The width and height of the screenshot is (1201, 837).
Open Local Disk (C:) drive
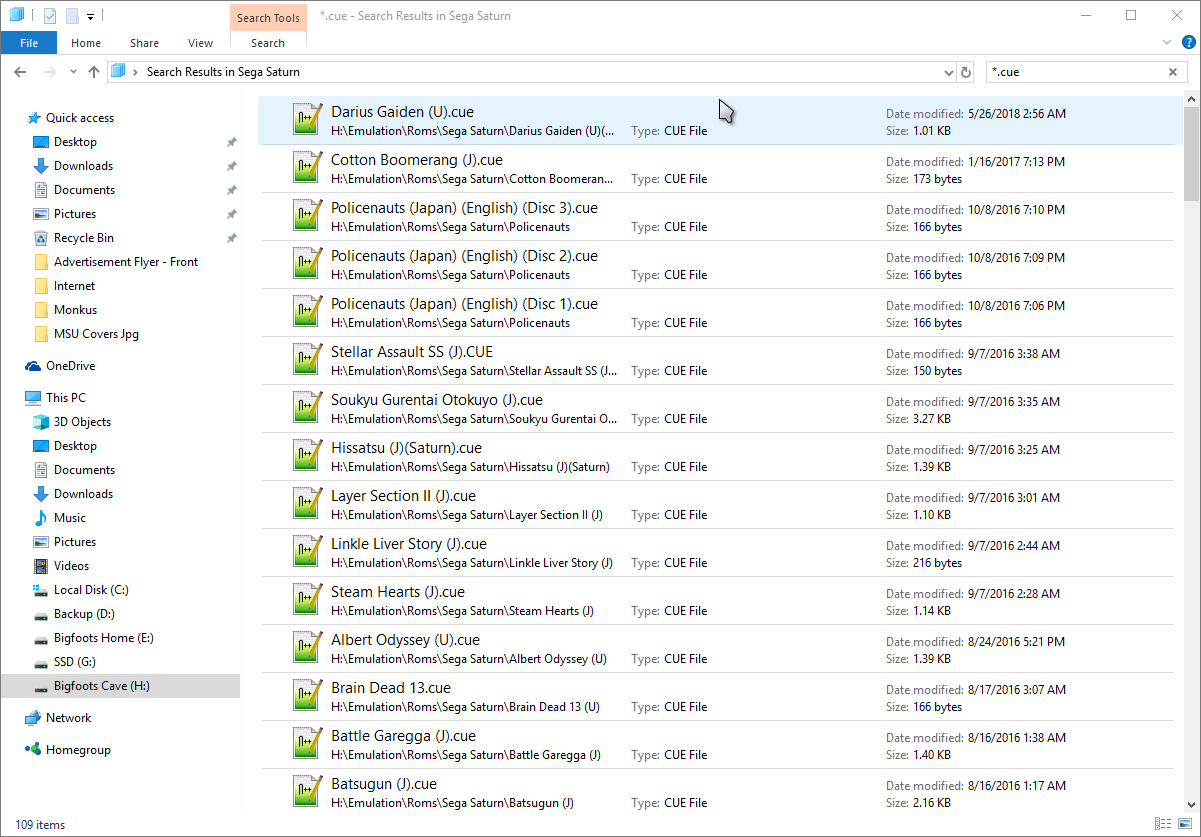click(x=91, y=590)
